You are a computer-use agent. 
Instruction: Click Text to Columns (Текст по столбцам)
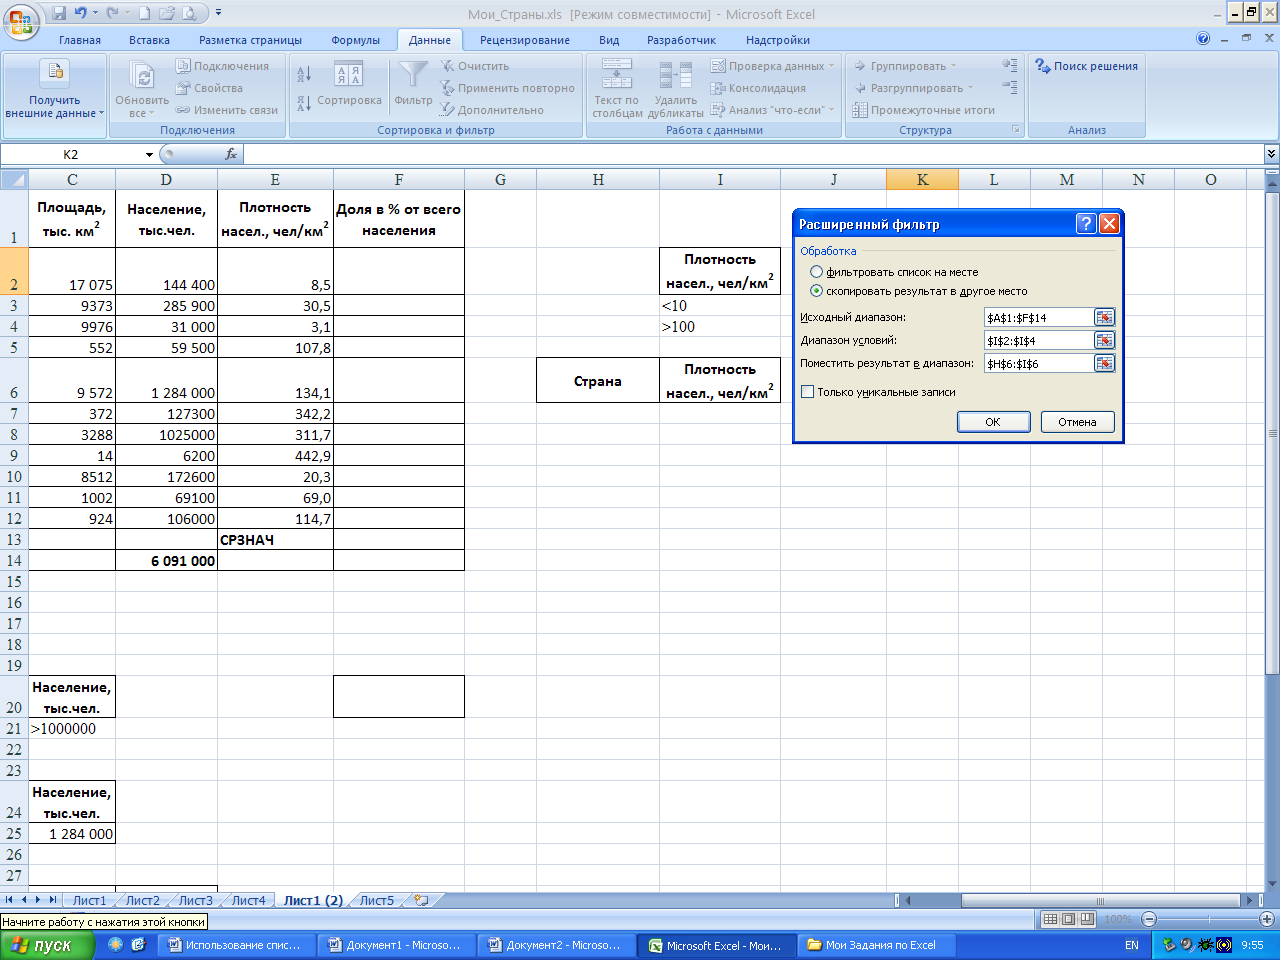617,89
